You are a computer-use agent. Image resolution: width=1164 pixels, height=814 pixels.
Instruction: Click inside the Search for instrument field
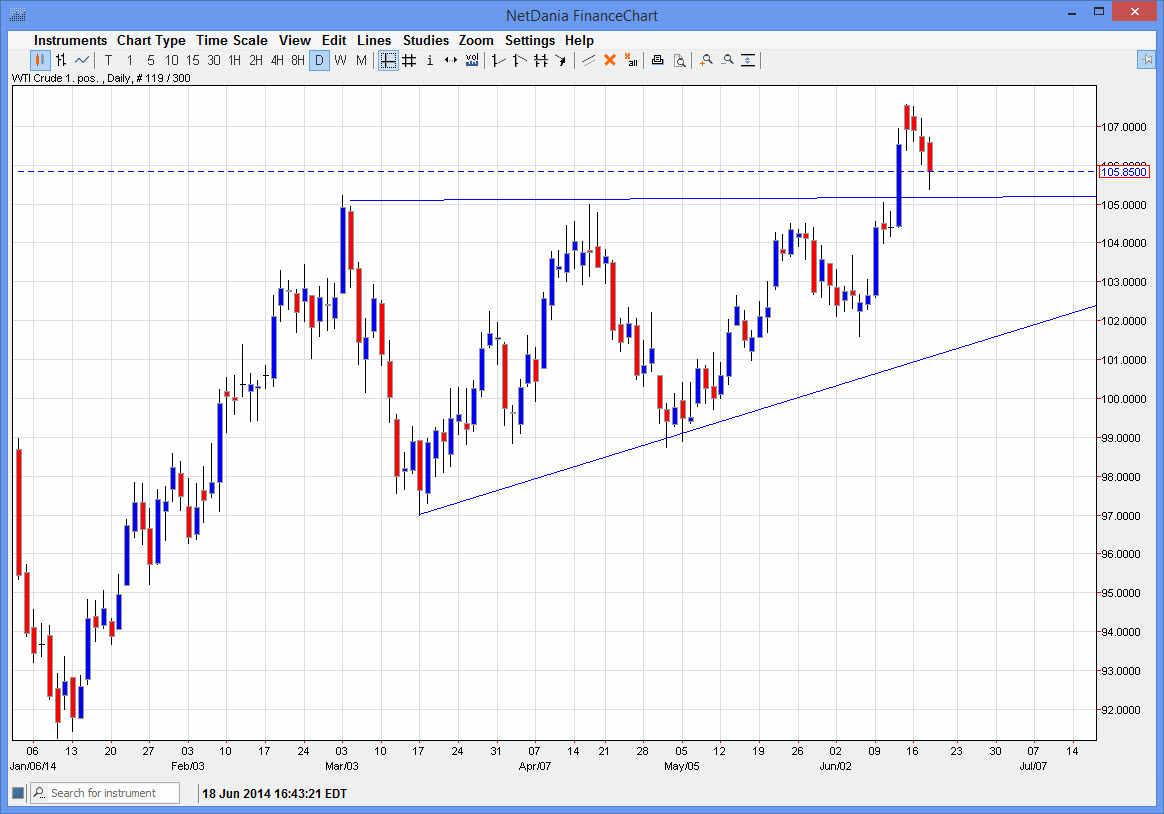105,792
